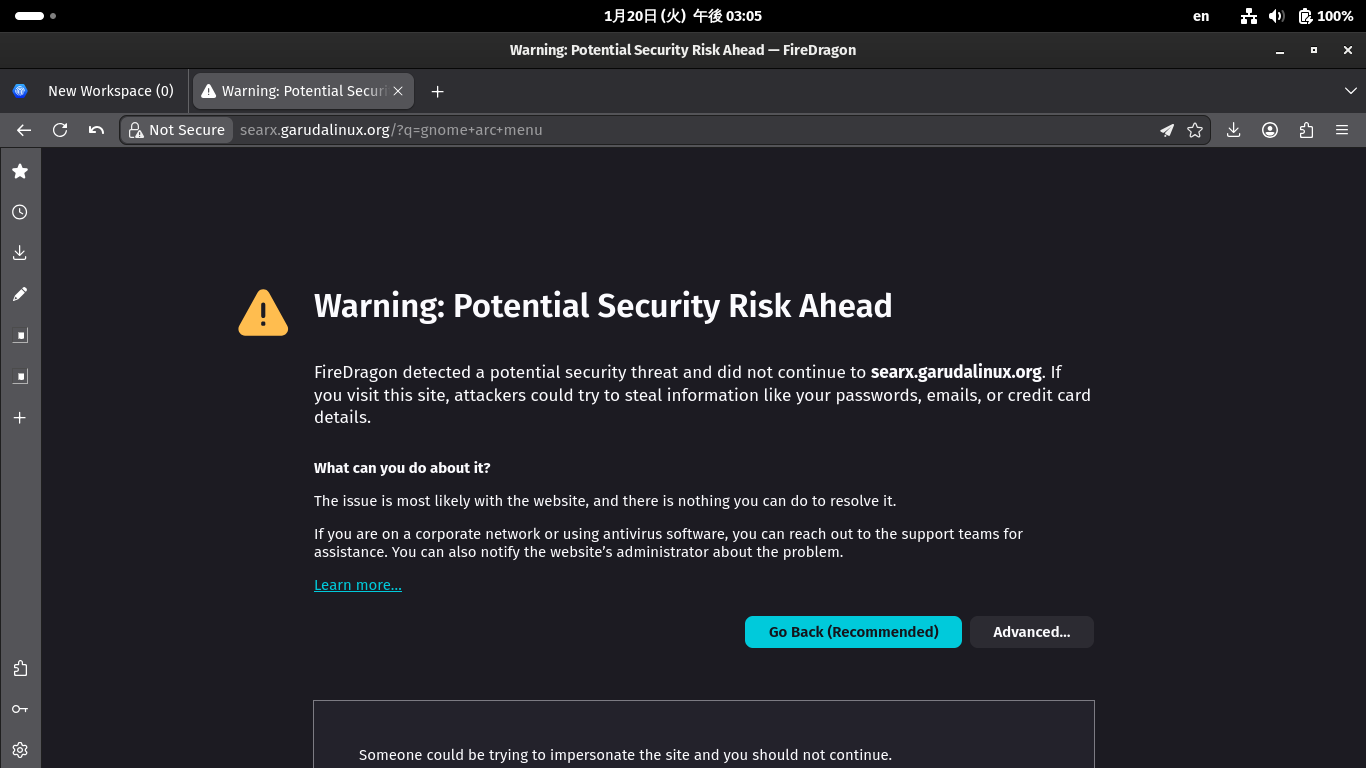The image size is (1366, 768).
Task: Open the account profile icon in toolbar
Action: pyautogui.click(x=1270, y=130)
